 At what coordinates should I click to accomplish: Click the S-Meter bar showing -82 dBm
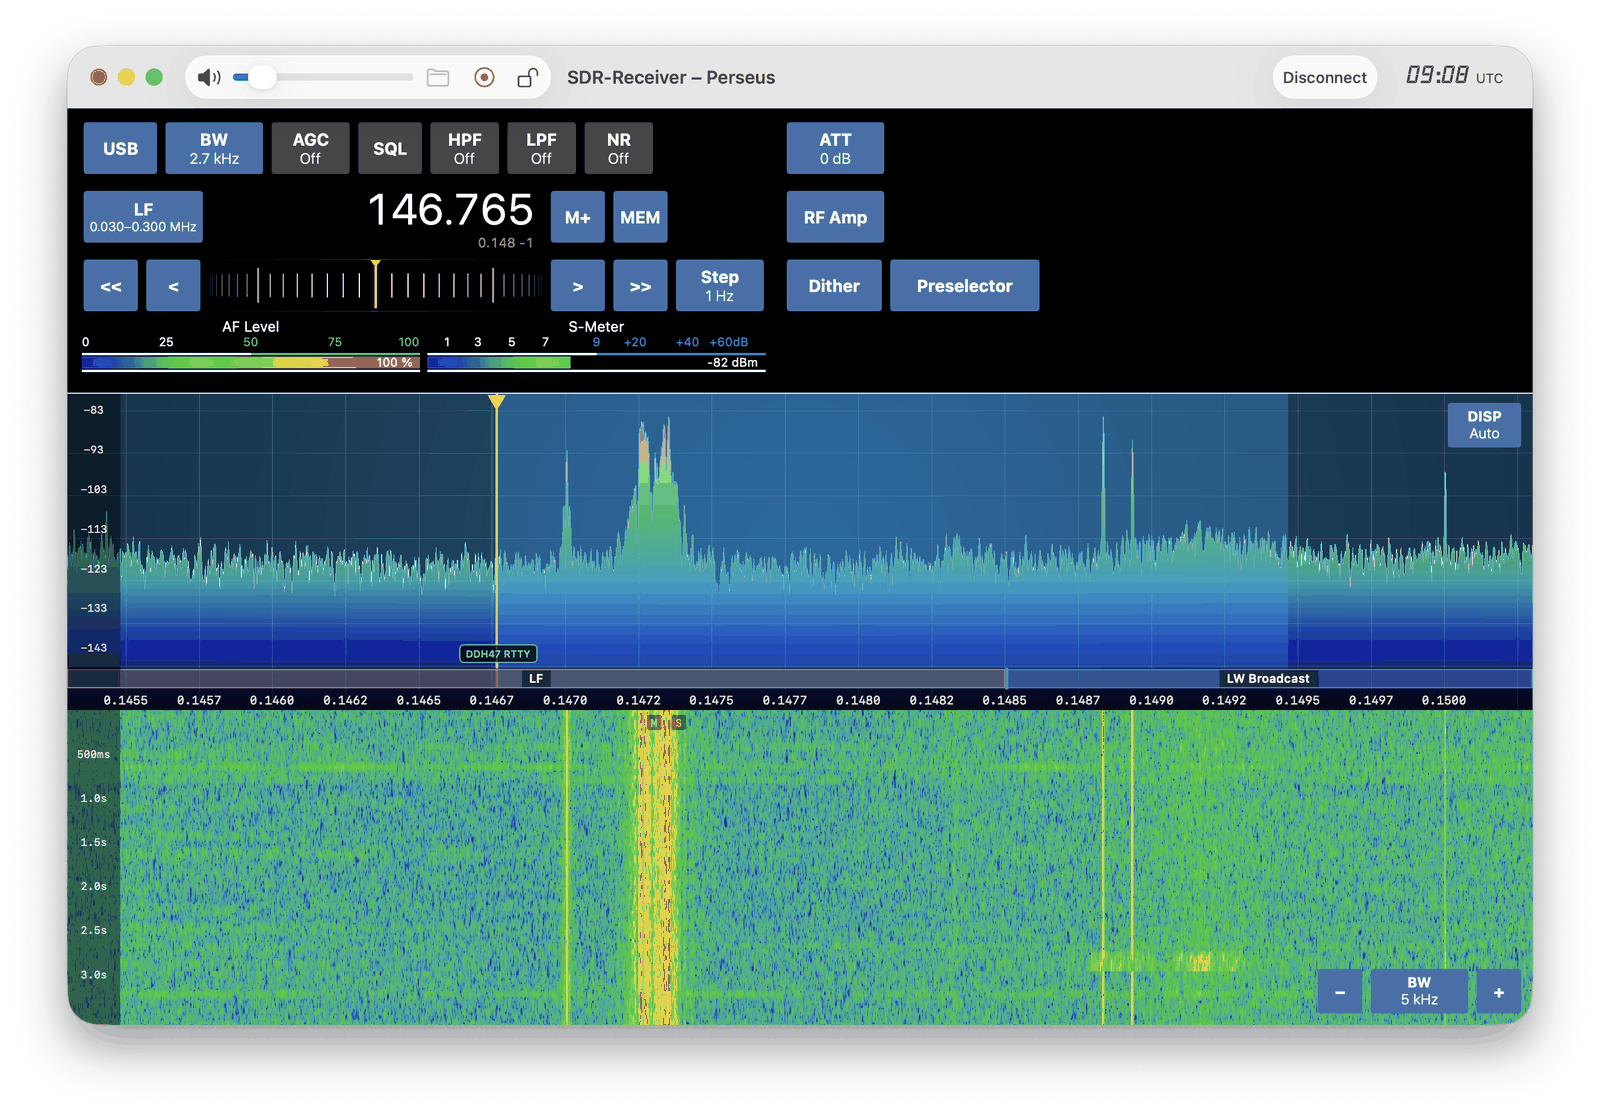pyautogui.click(x=596, y=362)
